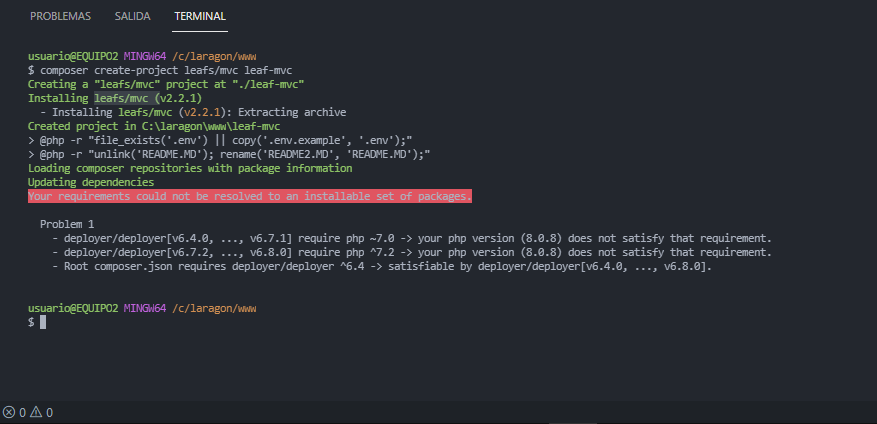Click the '@php -r "file_exists('.env')' script line

coord(220,140)
